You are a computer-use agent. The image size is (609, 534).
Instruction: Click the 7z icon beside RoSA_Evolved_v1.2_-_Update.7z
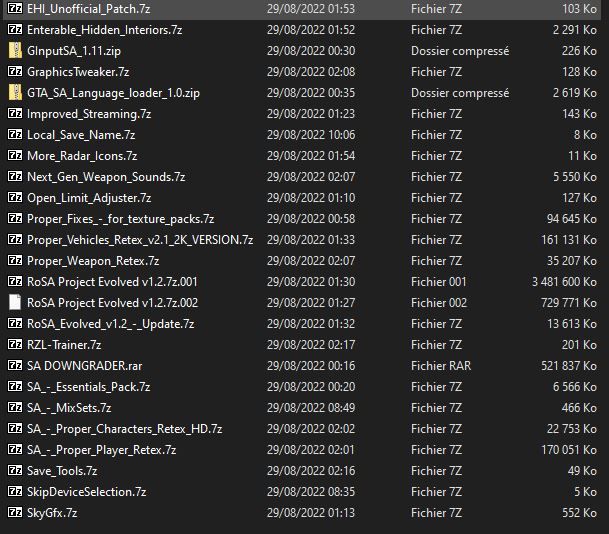tap(15, 323)
